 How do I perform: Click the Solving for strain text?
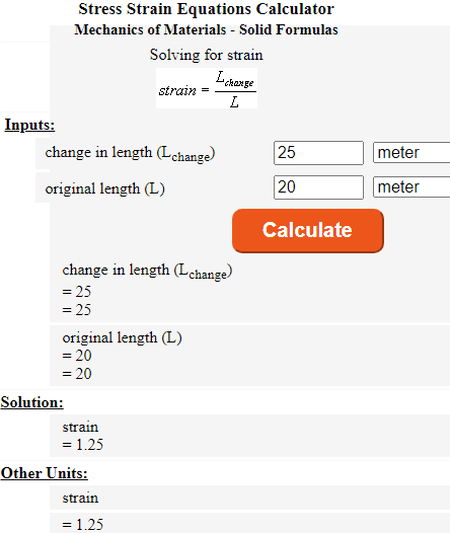pyautogui.click(x=206, y=55)
